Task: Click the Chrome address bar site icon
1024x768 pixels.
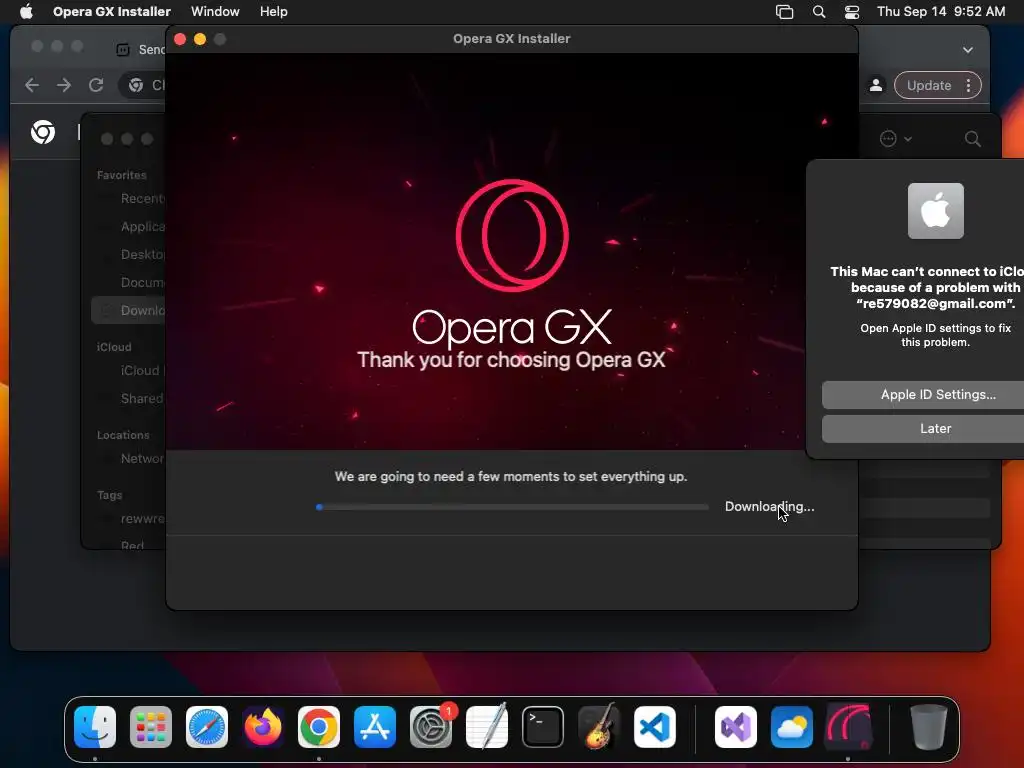Action: click(x=136, y=85)
